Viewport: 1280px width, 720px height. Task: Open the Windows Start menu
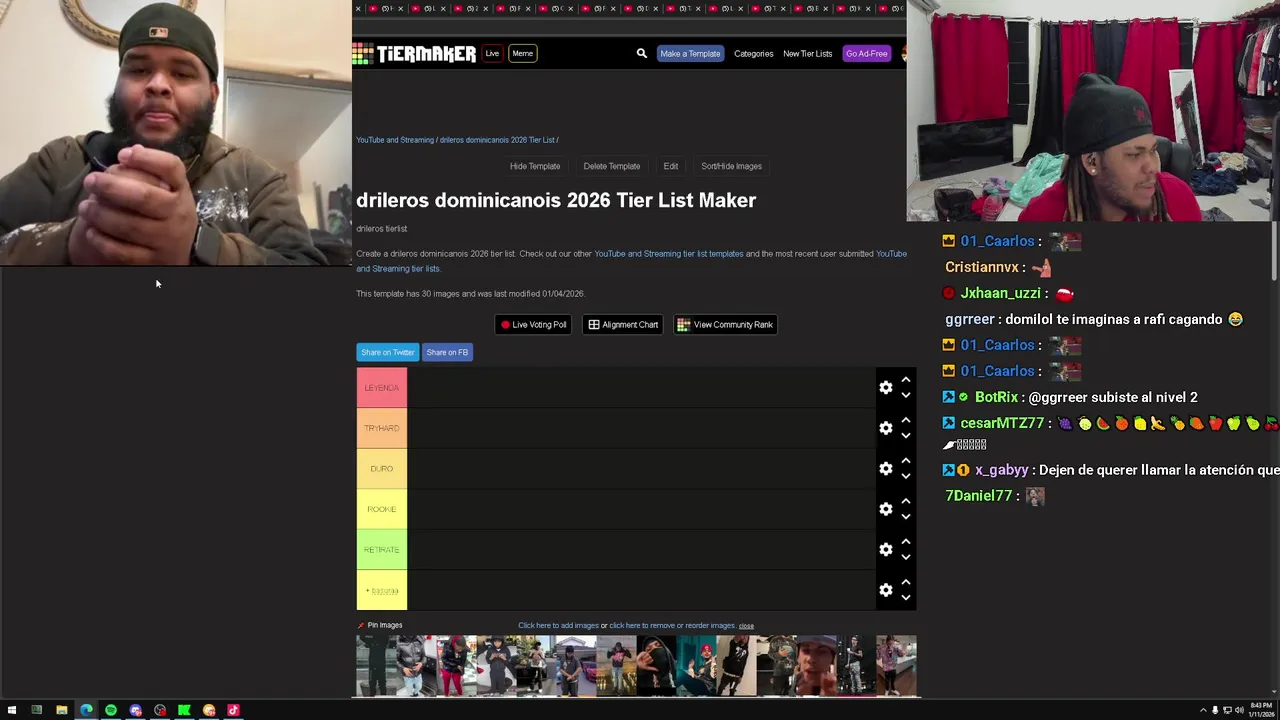click(x=12, y=710)
